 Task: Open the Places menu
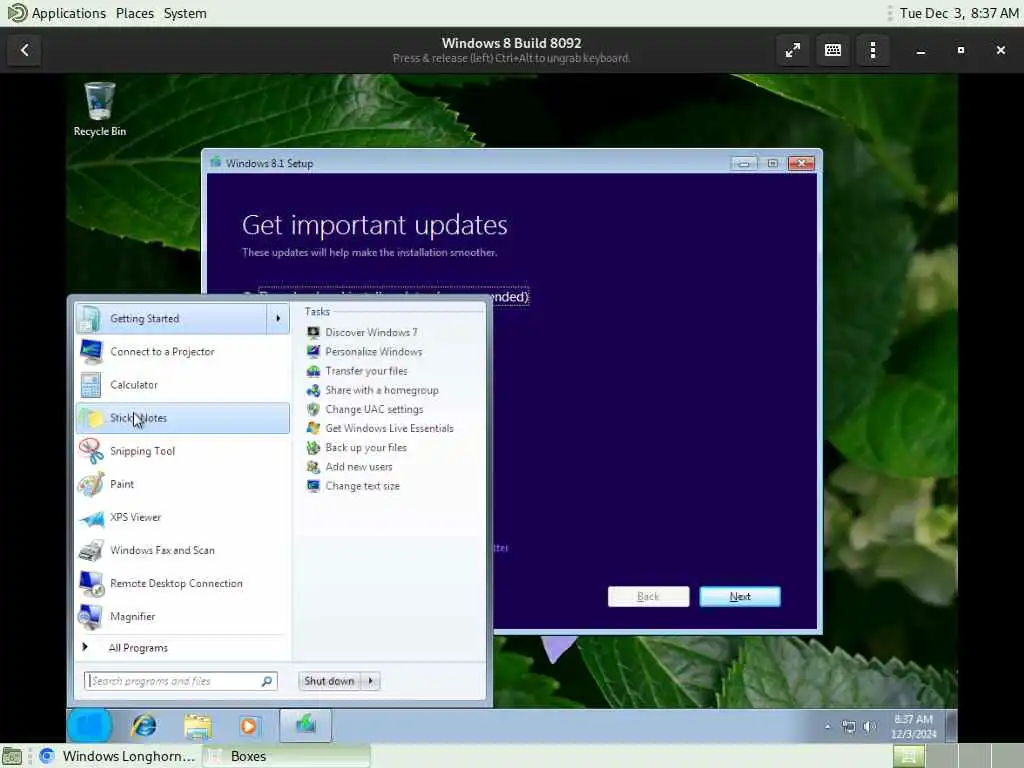coord(135,13)
